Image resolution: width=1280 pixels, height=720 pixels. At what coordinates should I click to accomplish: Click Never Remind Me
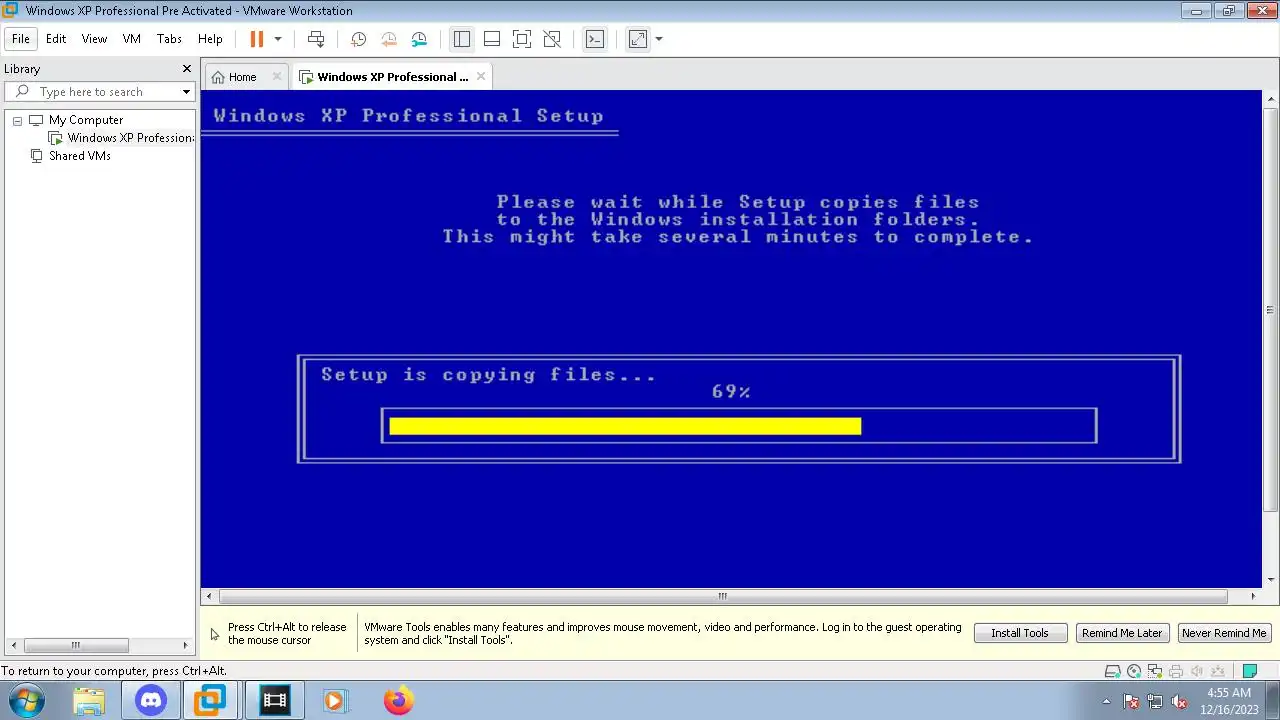(1224, 633)
